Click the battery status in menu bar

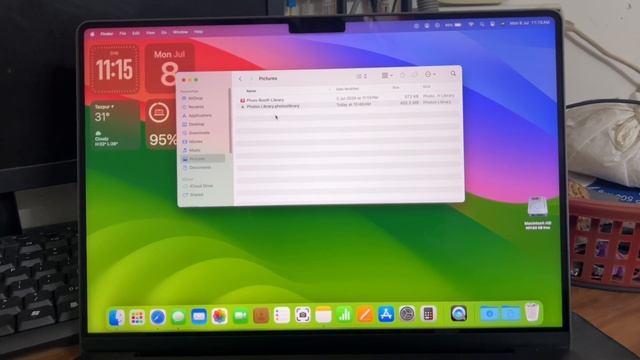[x=453, y=25]
